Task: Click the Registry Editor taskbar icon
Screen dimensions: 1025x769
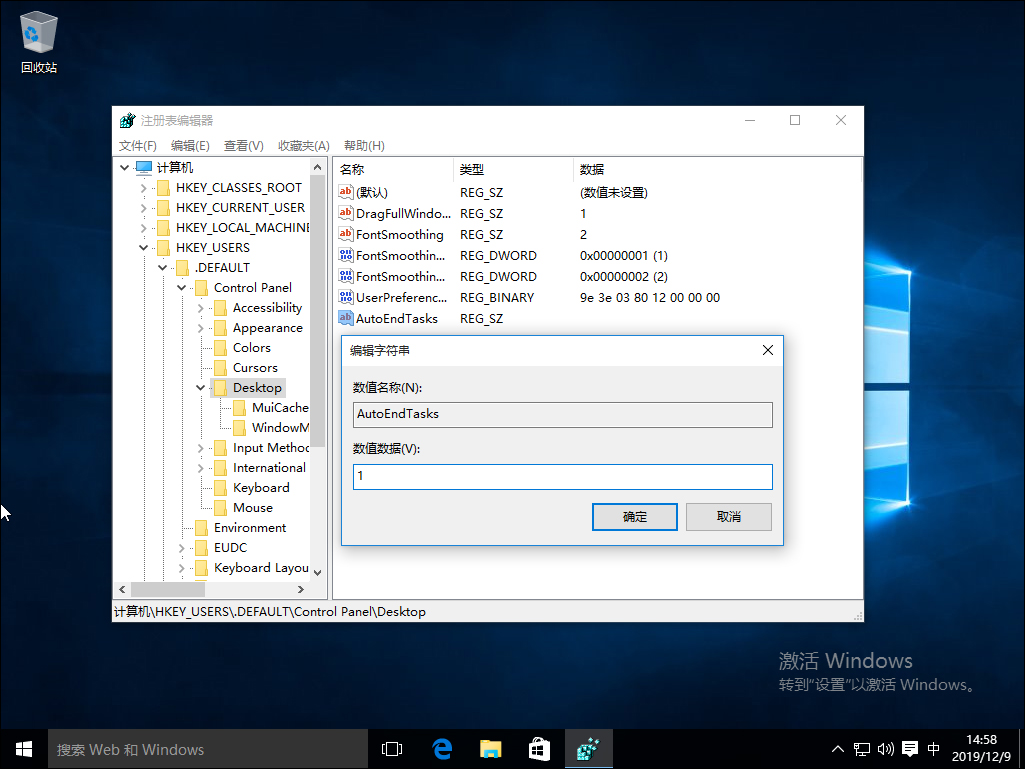Action: [589, 748]
